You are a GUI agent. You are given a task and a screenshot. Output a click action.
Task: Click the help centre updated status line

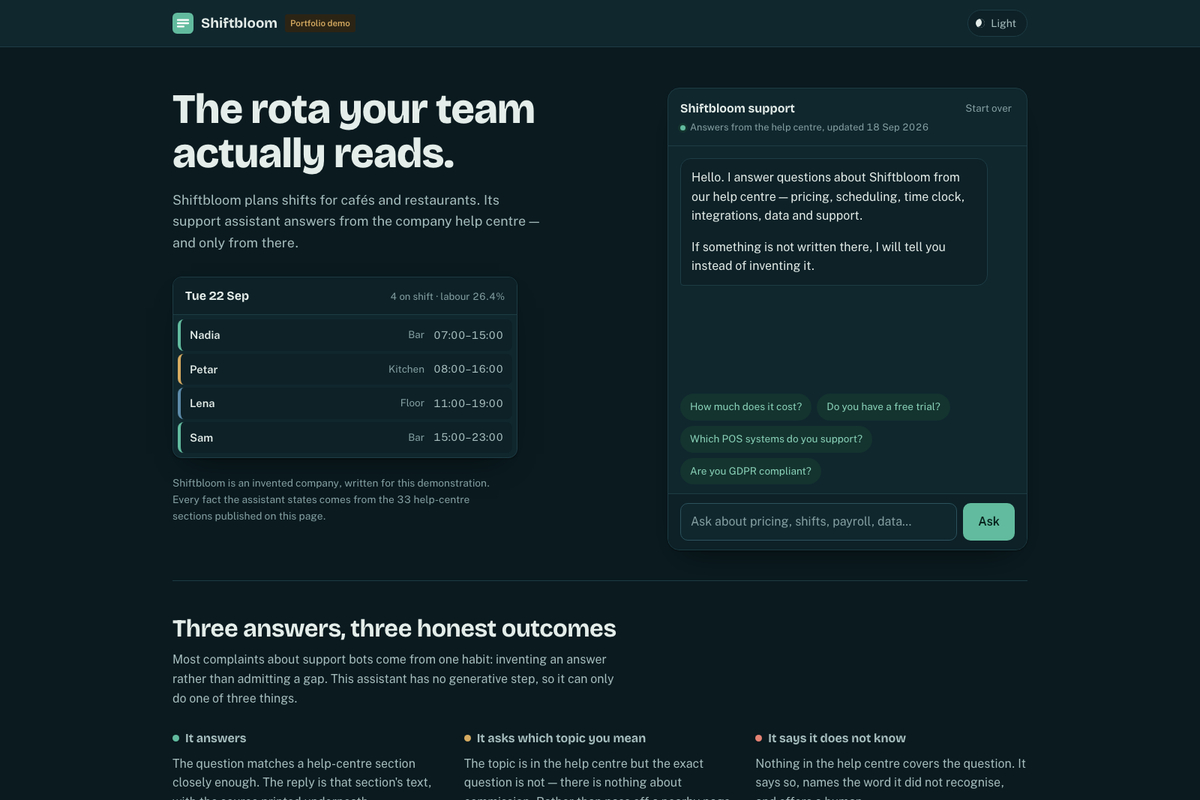pos(804,128)
